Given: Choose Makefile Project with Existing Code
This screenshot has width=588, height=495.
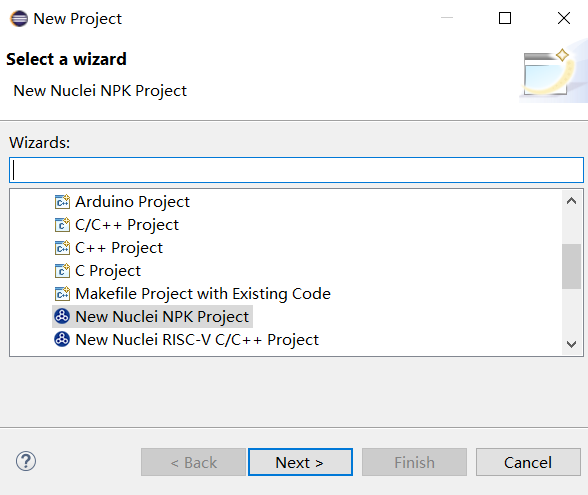Looking at the screenshot, I should pos(203,294).
